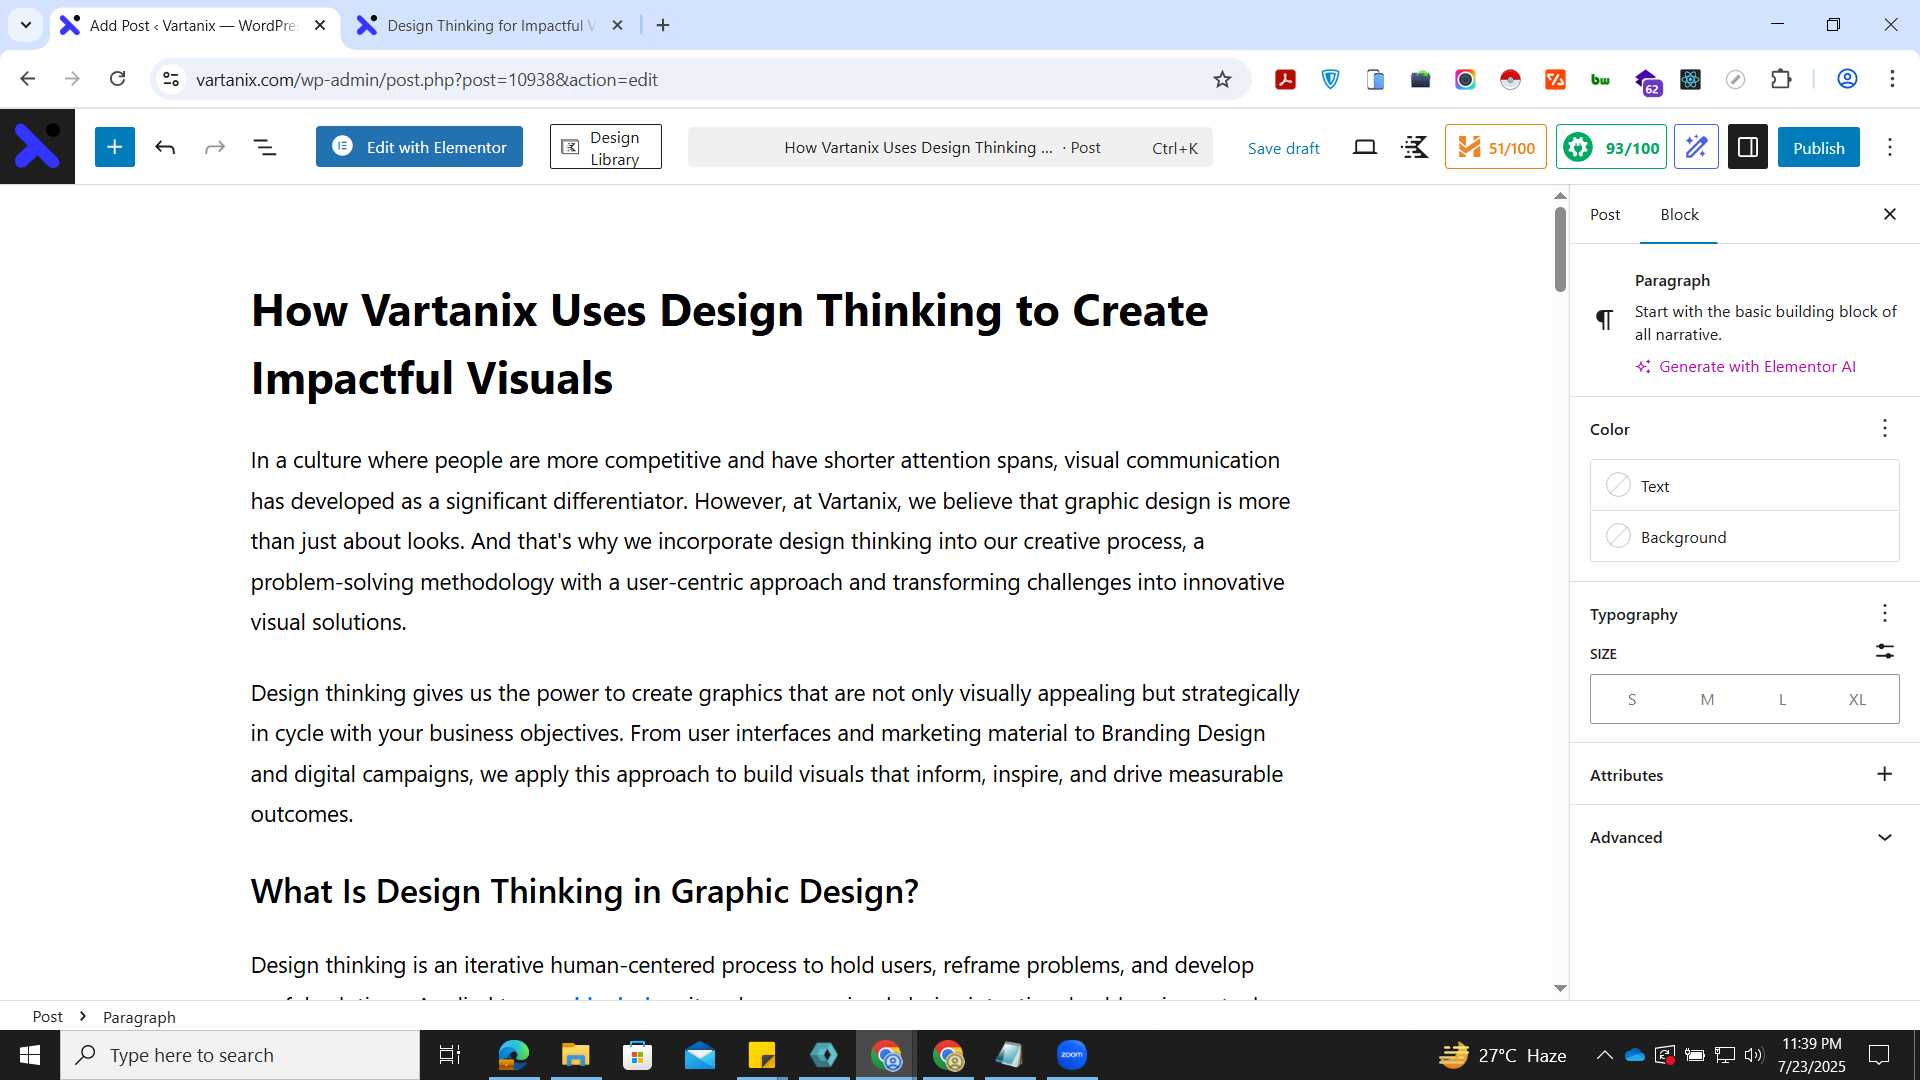The width and height of the screenshot is (1920, 1080).
Task: Undo the last edit
Action: point(165,148)
